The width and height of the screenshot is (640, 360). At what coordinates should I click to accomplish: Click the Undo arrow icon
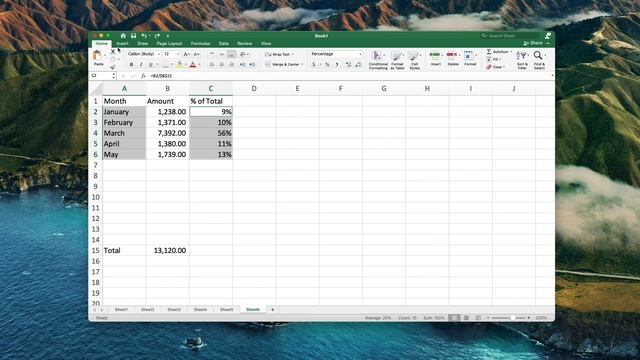pos(144,36)
